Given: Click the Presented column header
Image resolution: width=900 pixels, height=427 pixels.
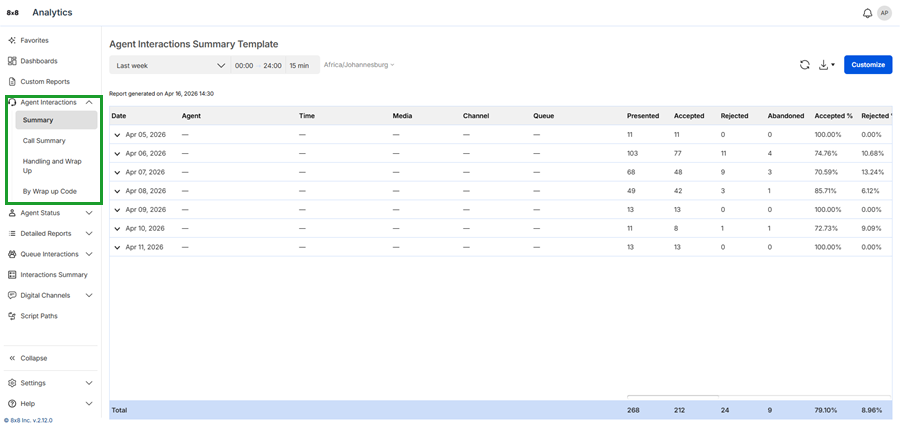Looking at the screenshot, I should 643,116.
